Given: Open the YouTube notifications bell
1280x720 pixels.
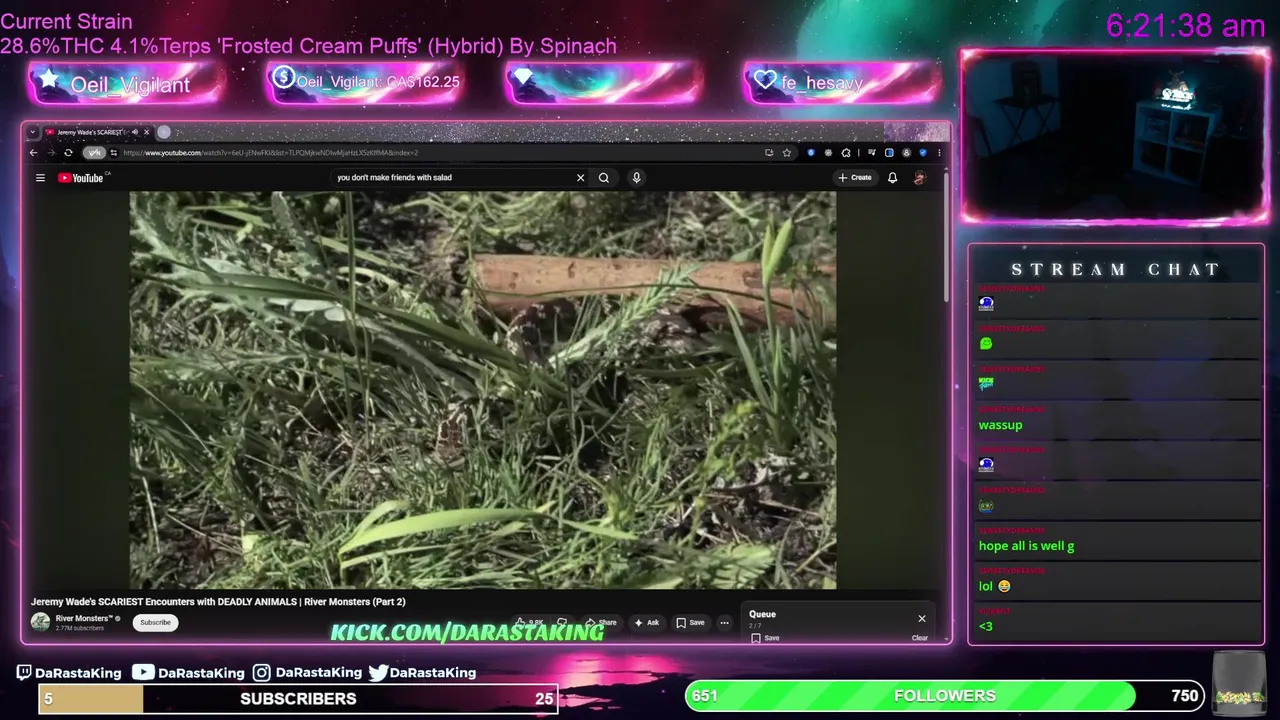Looking at the screenshot, I should click(892, 178).
